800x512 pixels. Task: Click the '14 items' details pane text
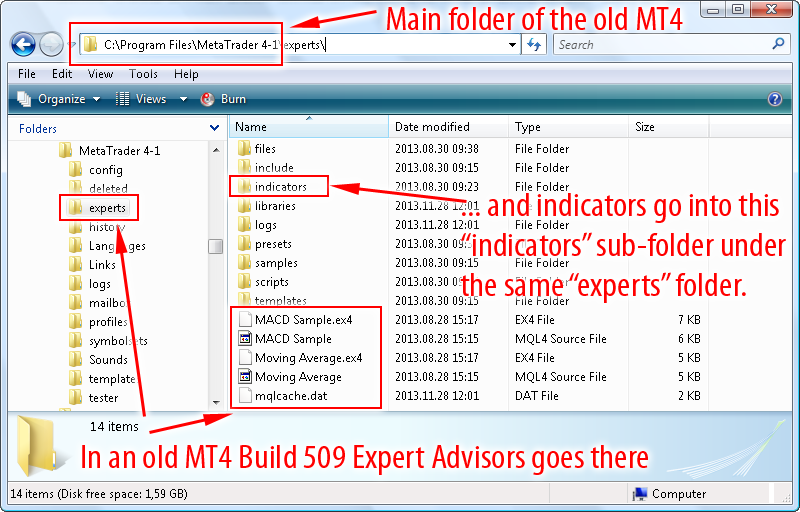[114, 426]
